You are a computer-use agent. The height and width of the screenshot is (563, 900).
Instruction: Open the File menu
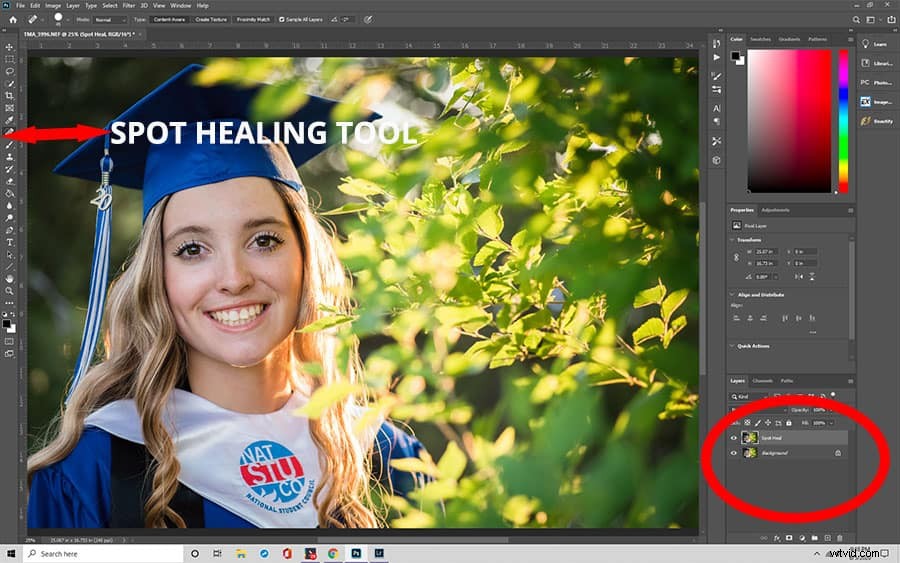20,5
